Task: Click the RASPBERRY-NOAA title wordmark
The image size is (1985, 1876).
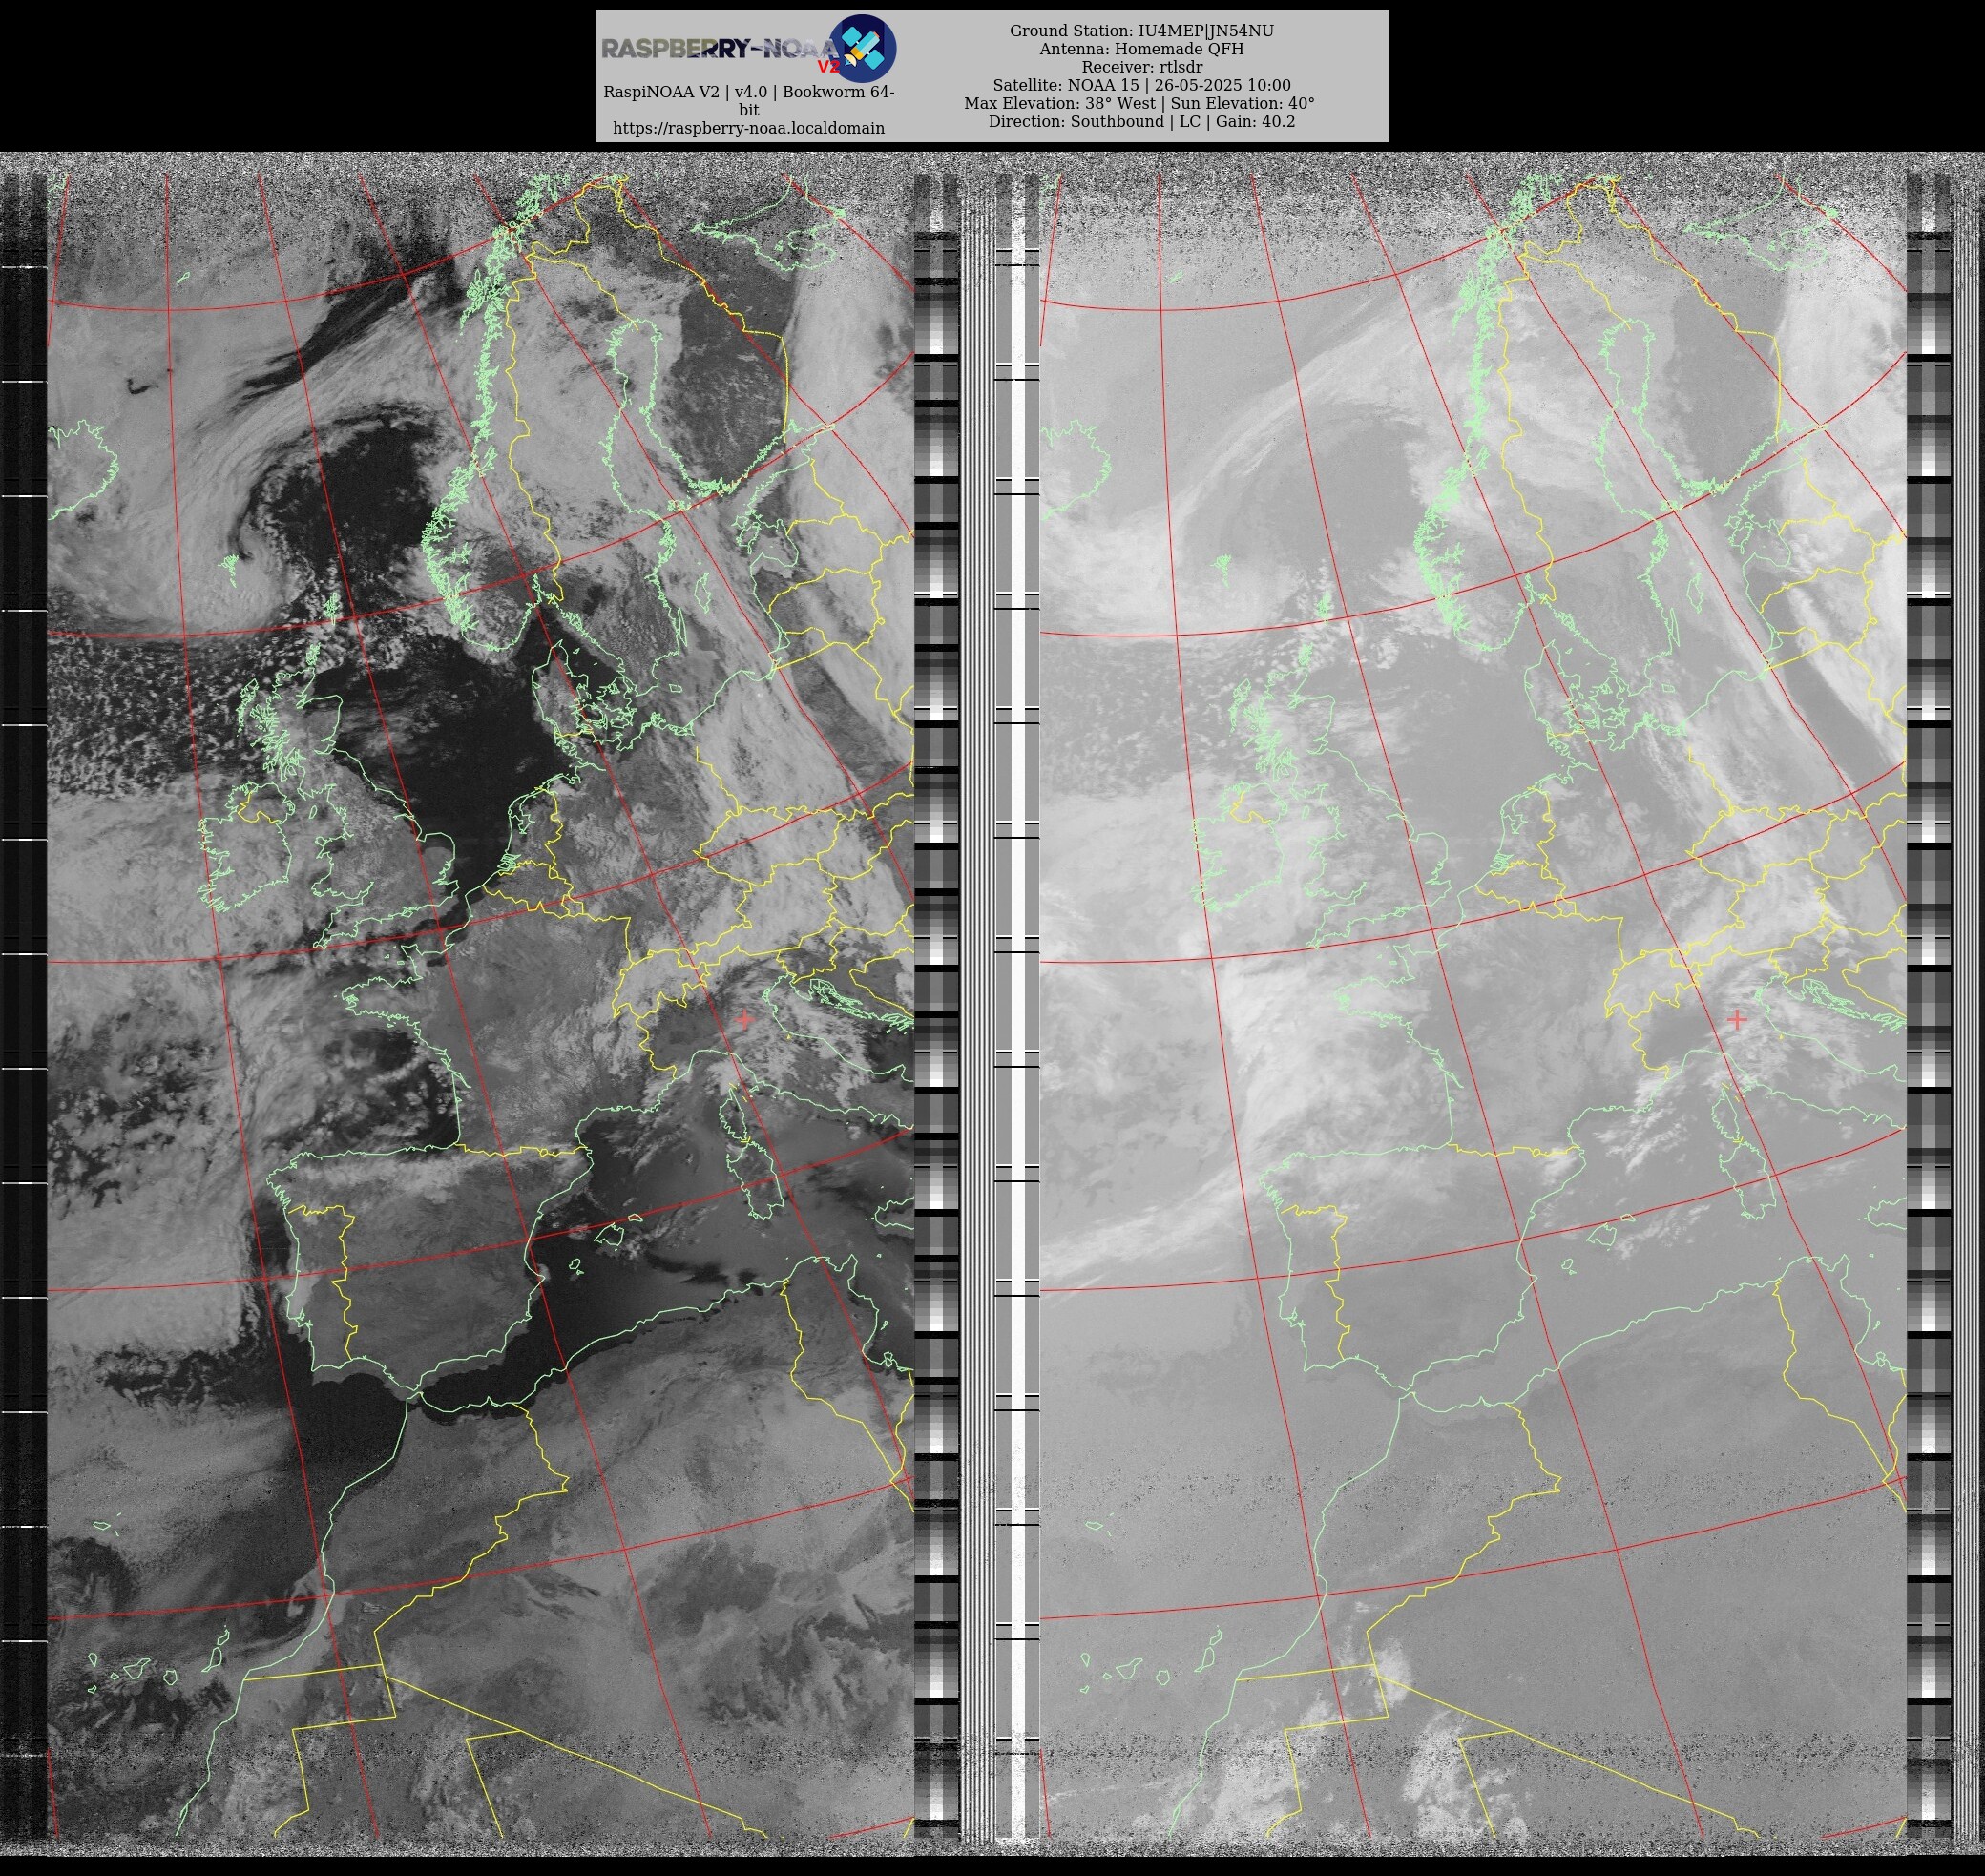Action: coord(720,48)
